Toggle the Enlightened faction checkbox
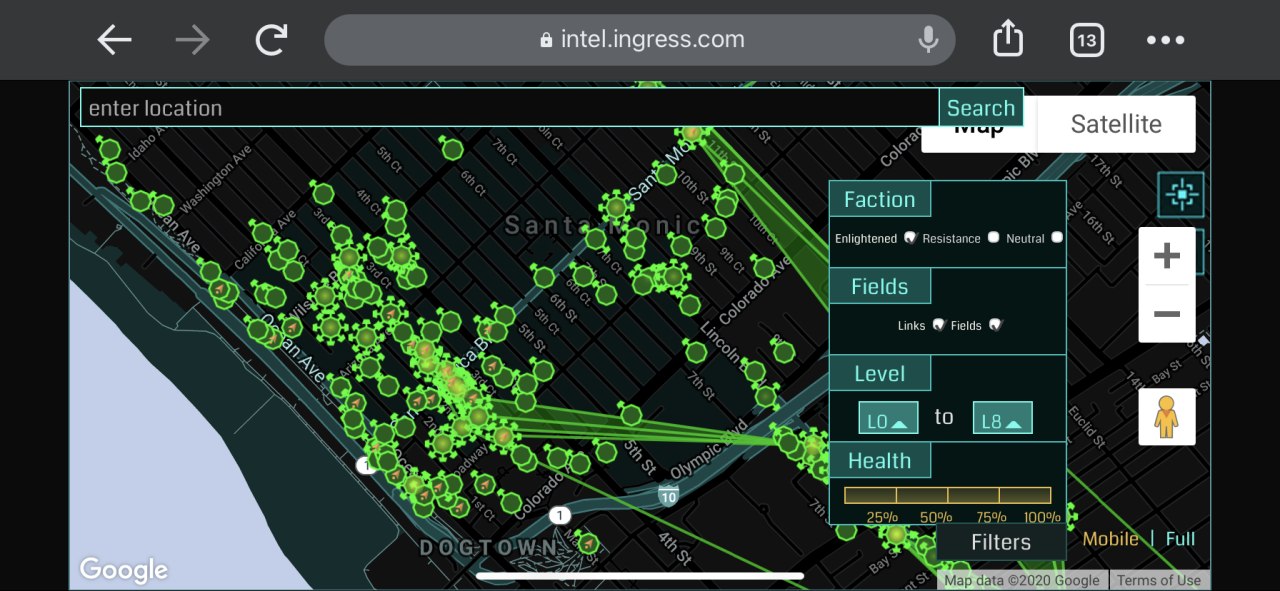This screenshot has height=591, width=1280. [910, 238]
